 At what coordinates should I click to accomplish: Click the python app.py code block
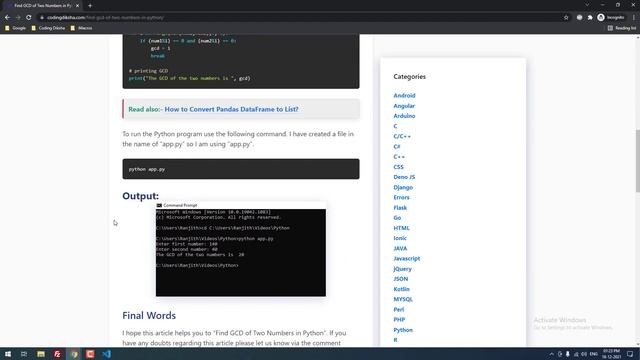241,169
